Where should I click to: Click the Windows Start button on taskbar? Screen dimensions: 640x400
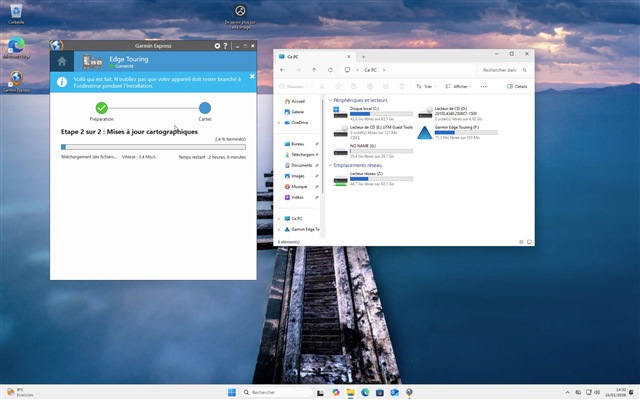coord(233,392)
